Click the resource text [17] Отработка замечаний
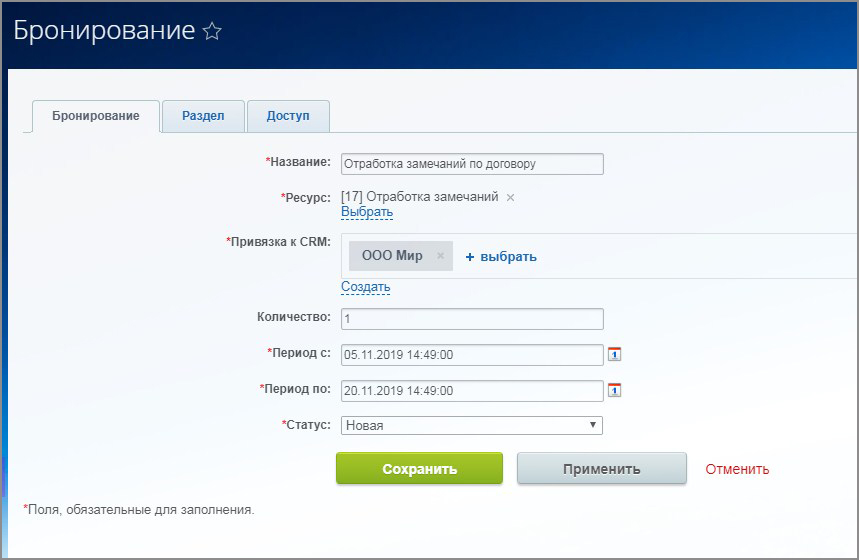Viewport: 859px width, 560px height. [x=420, y=196]
